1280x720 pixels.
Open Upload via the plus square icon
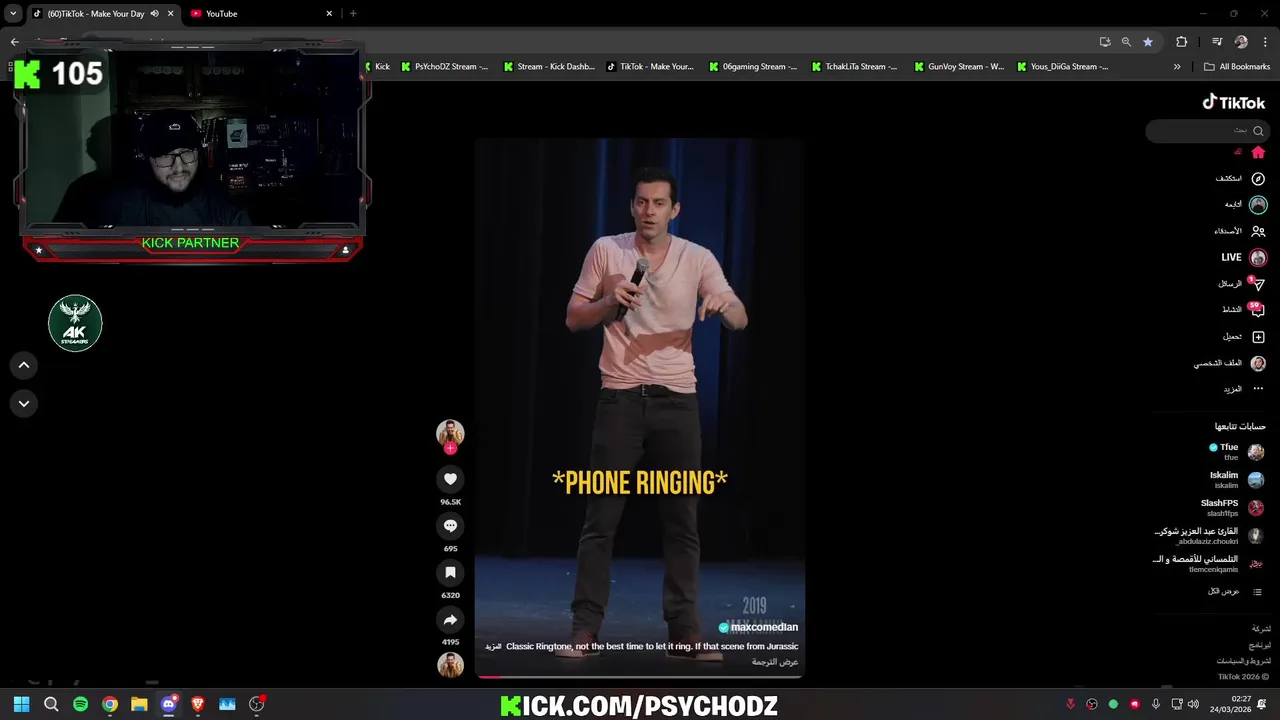[x=1258, y=337]
